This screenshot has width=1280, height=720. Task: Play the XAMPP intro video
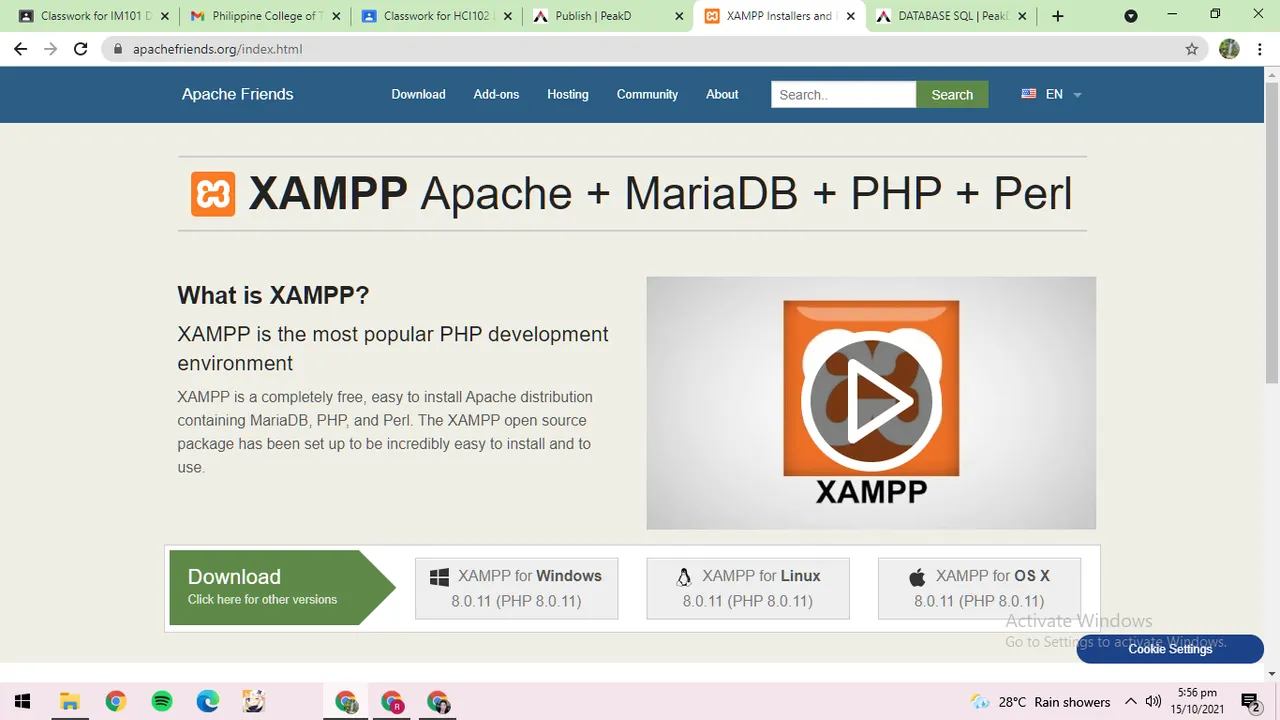coord(871,401)
